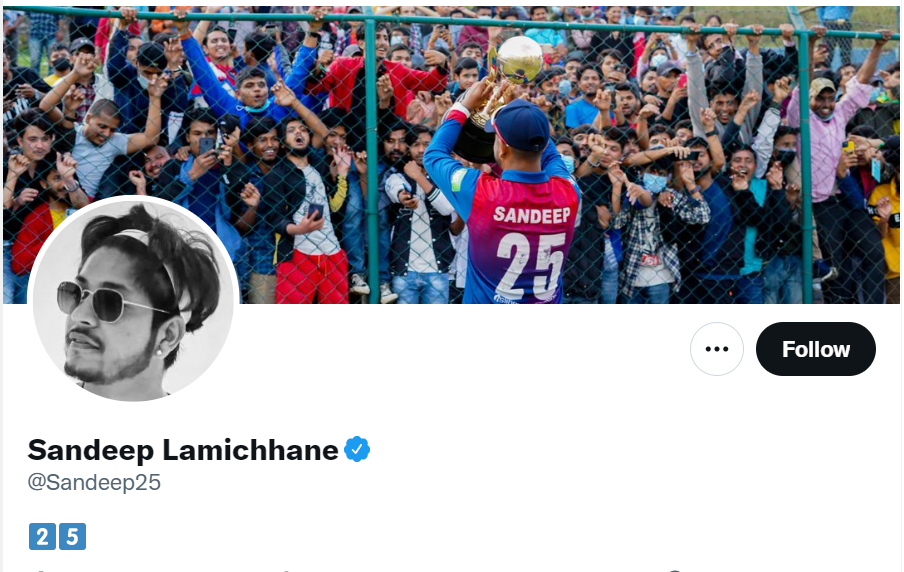Select the Sandeep Lamichhane display name
Screen dimensions: 904x572
coord(183,450)
